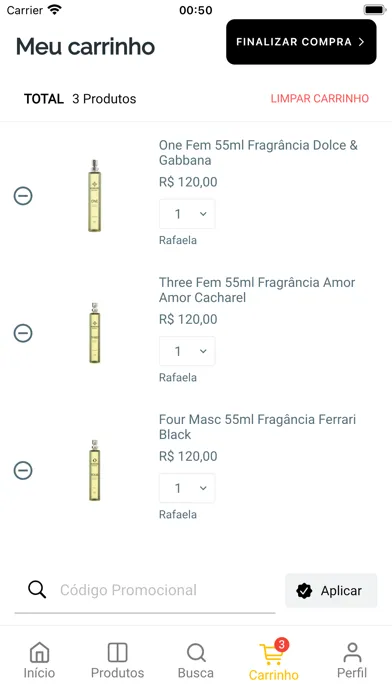Open One Fem fragrance product thumbnail
392x696 pixels.
pos(94,196)
